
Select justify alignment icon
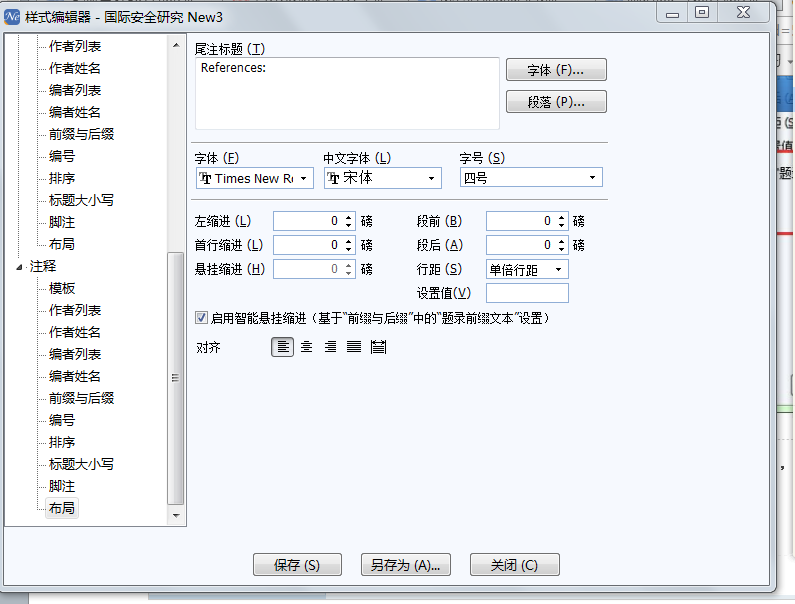354,347
